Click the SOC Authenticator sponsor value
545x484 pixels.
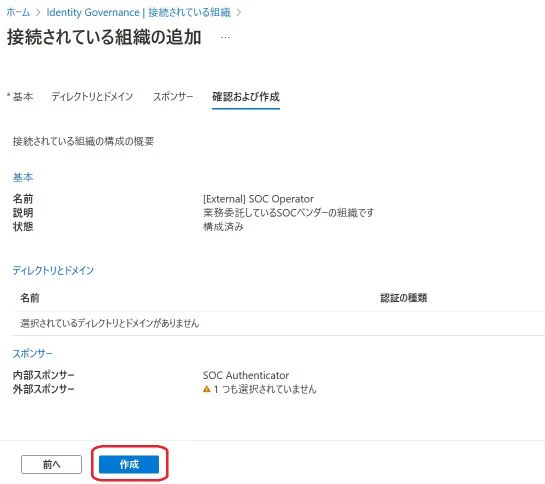pyautogui.click(x=246, y=375)
